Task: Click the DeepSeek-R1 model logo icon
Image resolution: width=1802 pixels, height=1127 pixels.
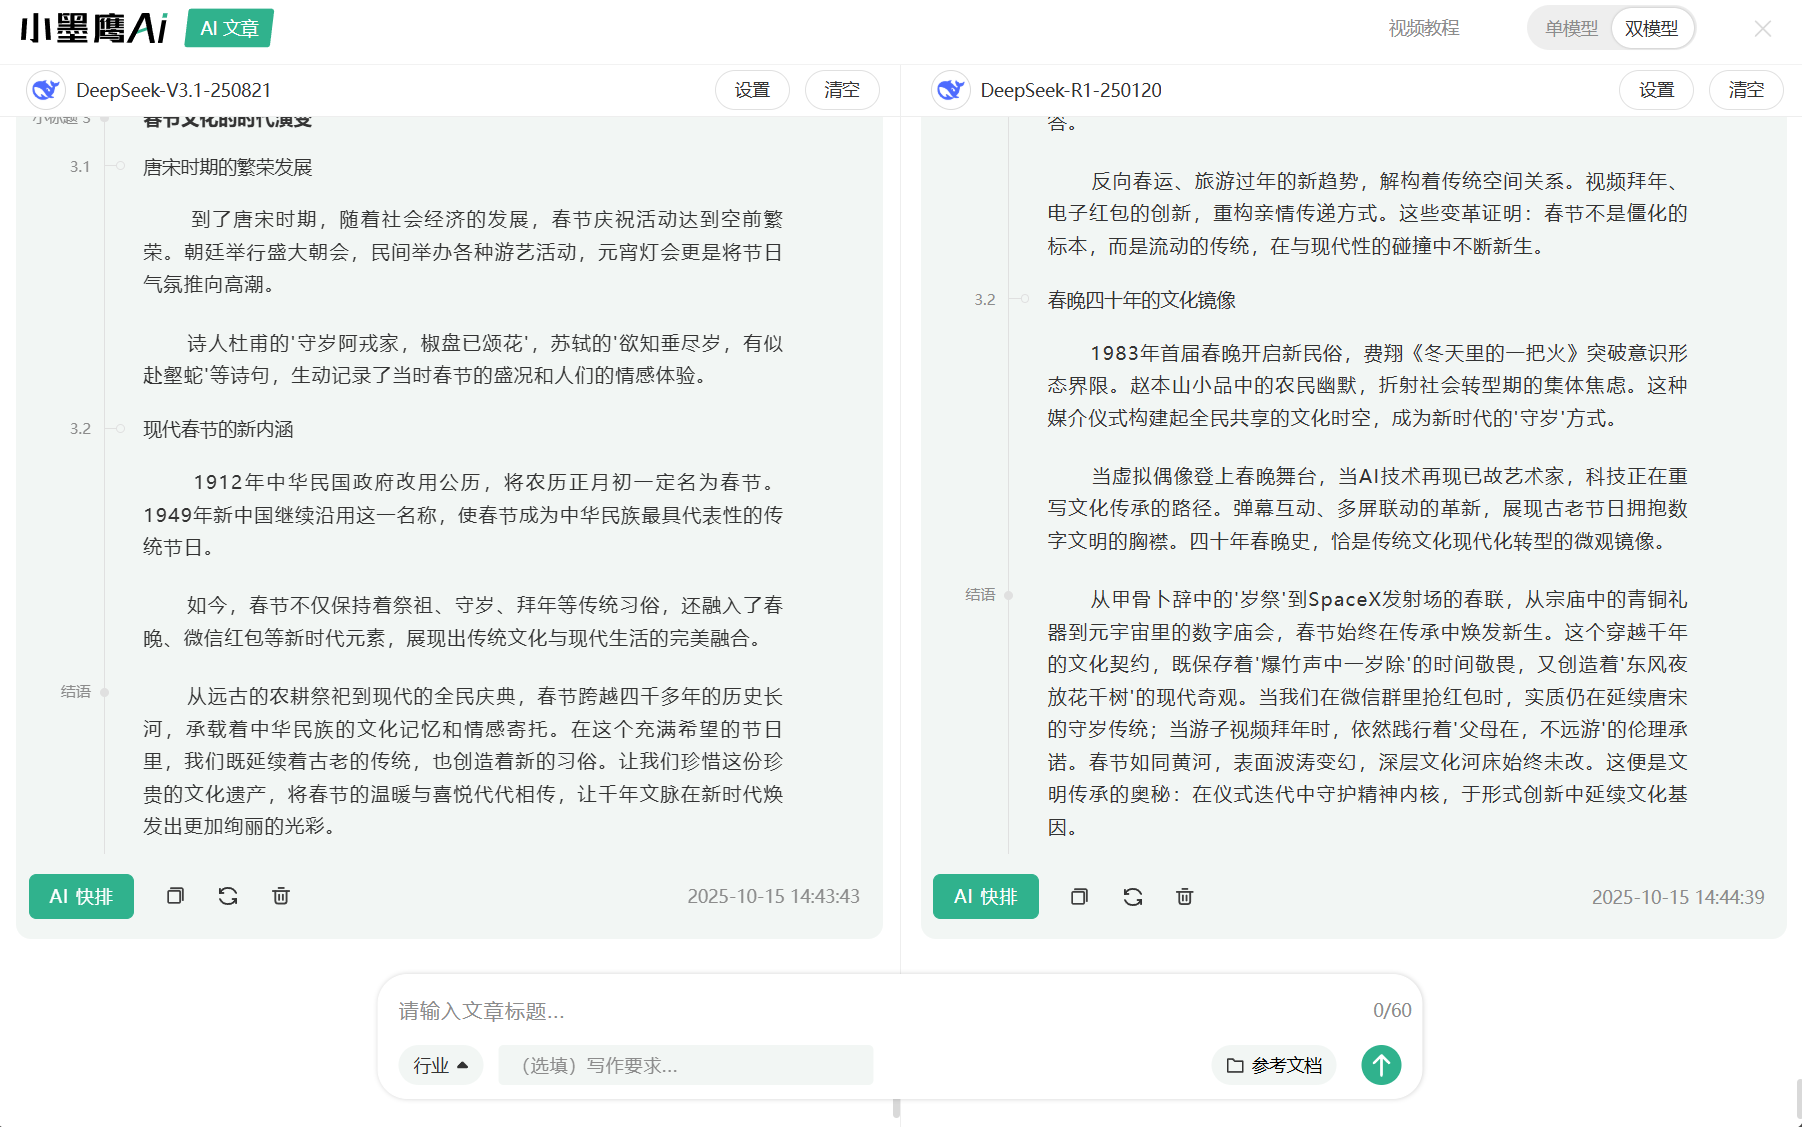Action: click(x=950, y=90)
